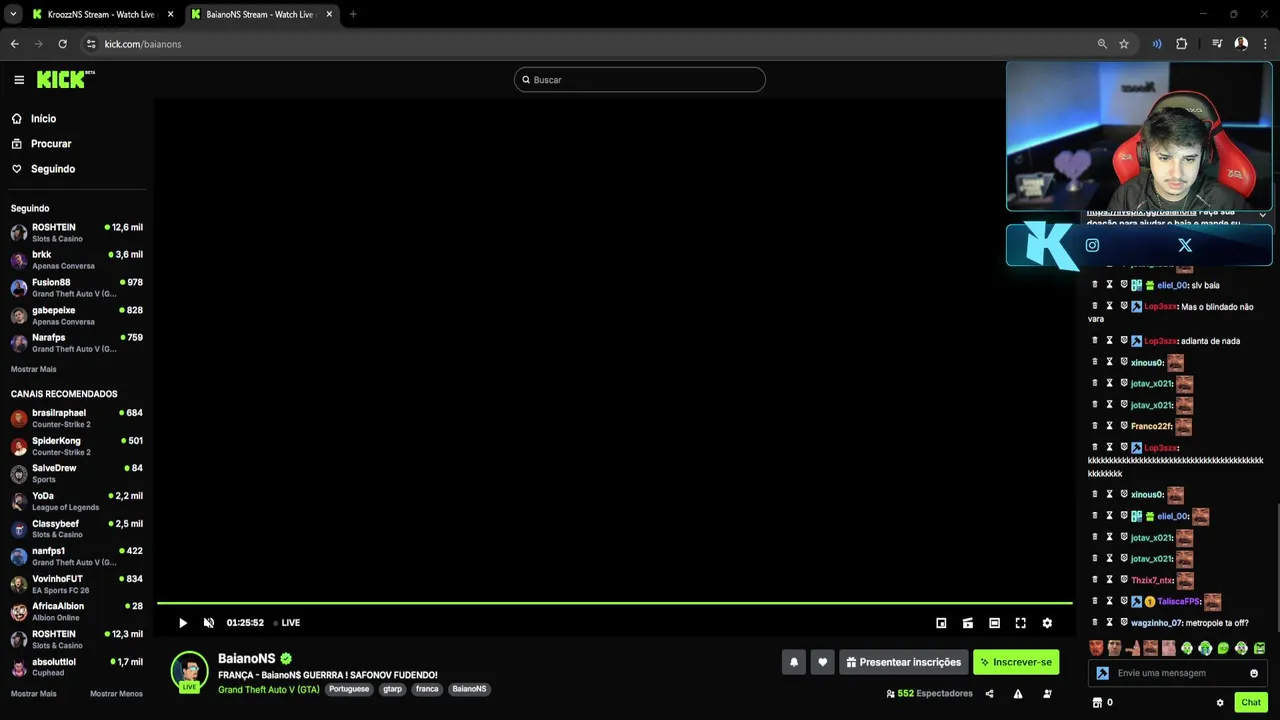Show more recommended channels at bottom
The height and width of the screenshot is (720, 1280).
pos(34,694)
